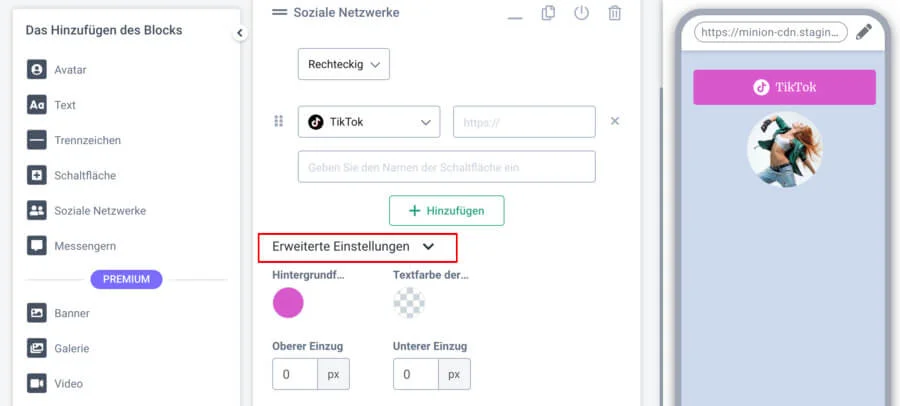Click the duplicate block icon
This screenshot has width=900, height=406.
click(x=548, y=13)
